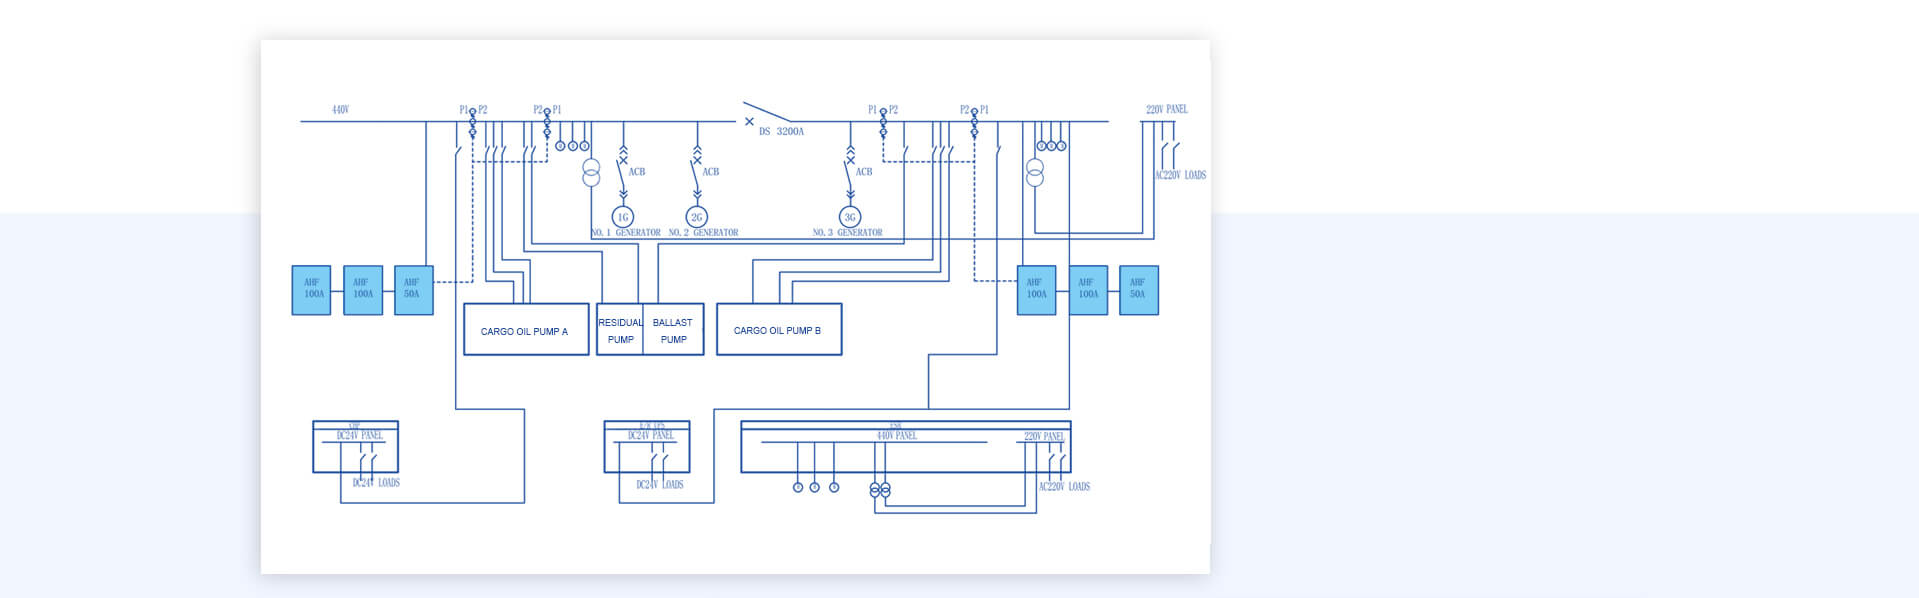Select the leftmost AHF 100A block
This screenshot has width=1919, height=598.
coord(311,290)
